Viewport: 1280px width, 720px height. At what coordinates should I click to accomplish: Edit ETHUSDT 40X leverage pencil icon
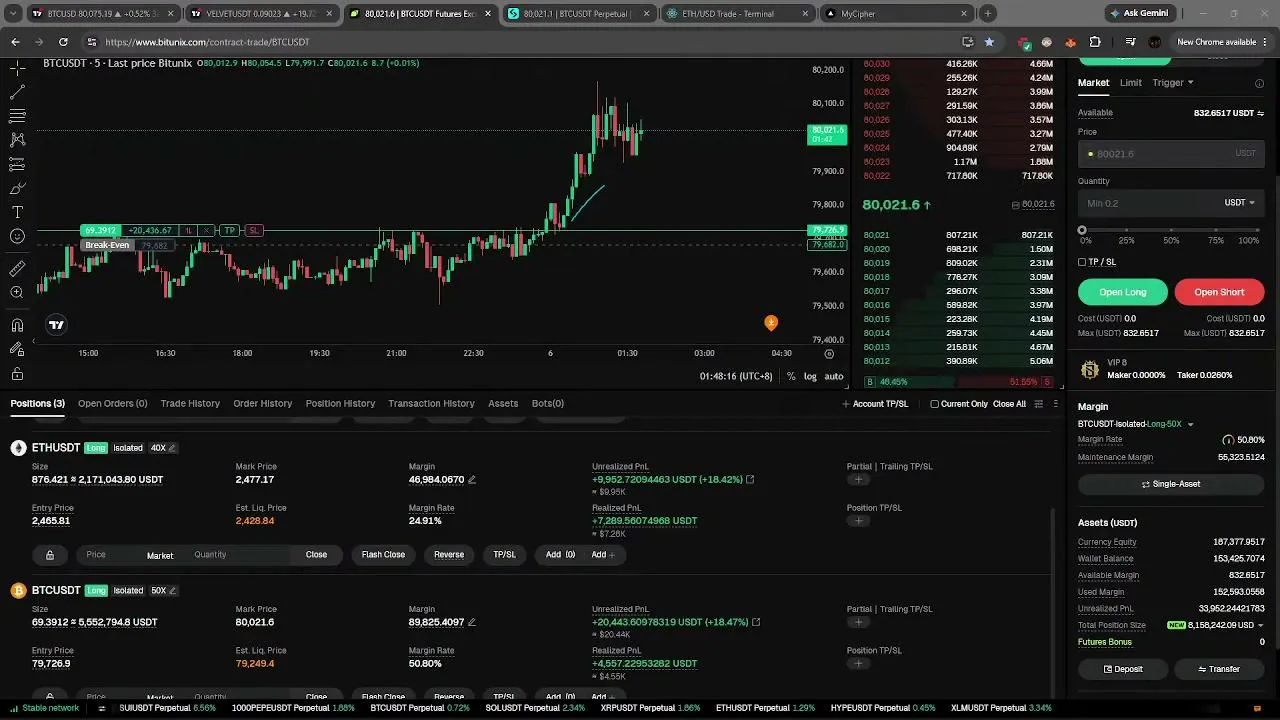172,448
